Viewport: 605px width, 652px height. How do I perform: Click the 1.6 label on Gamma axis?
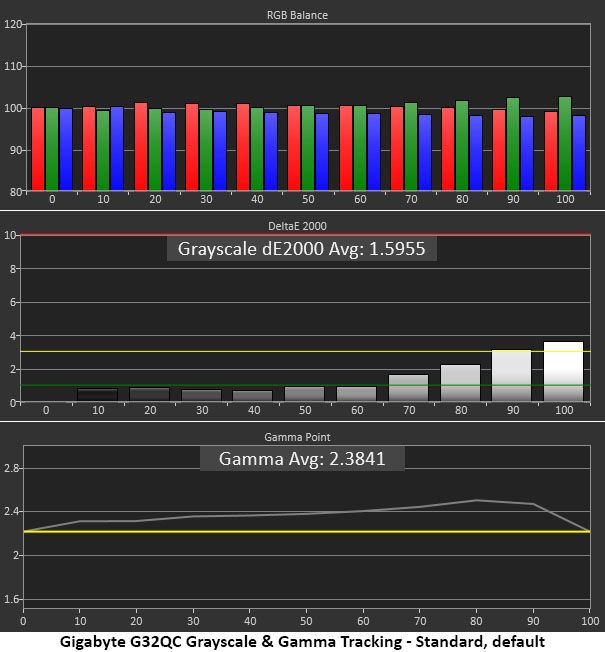tap(11, 599)
